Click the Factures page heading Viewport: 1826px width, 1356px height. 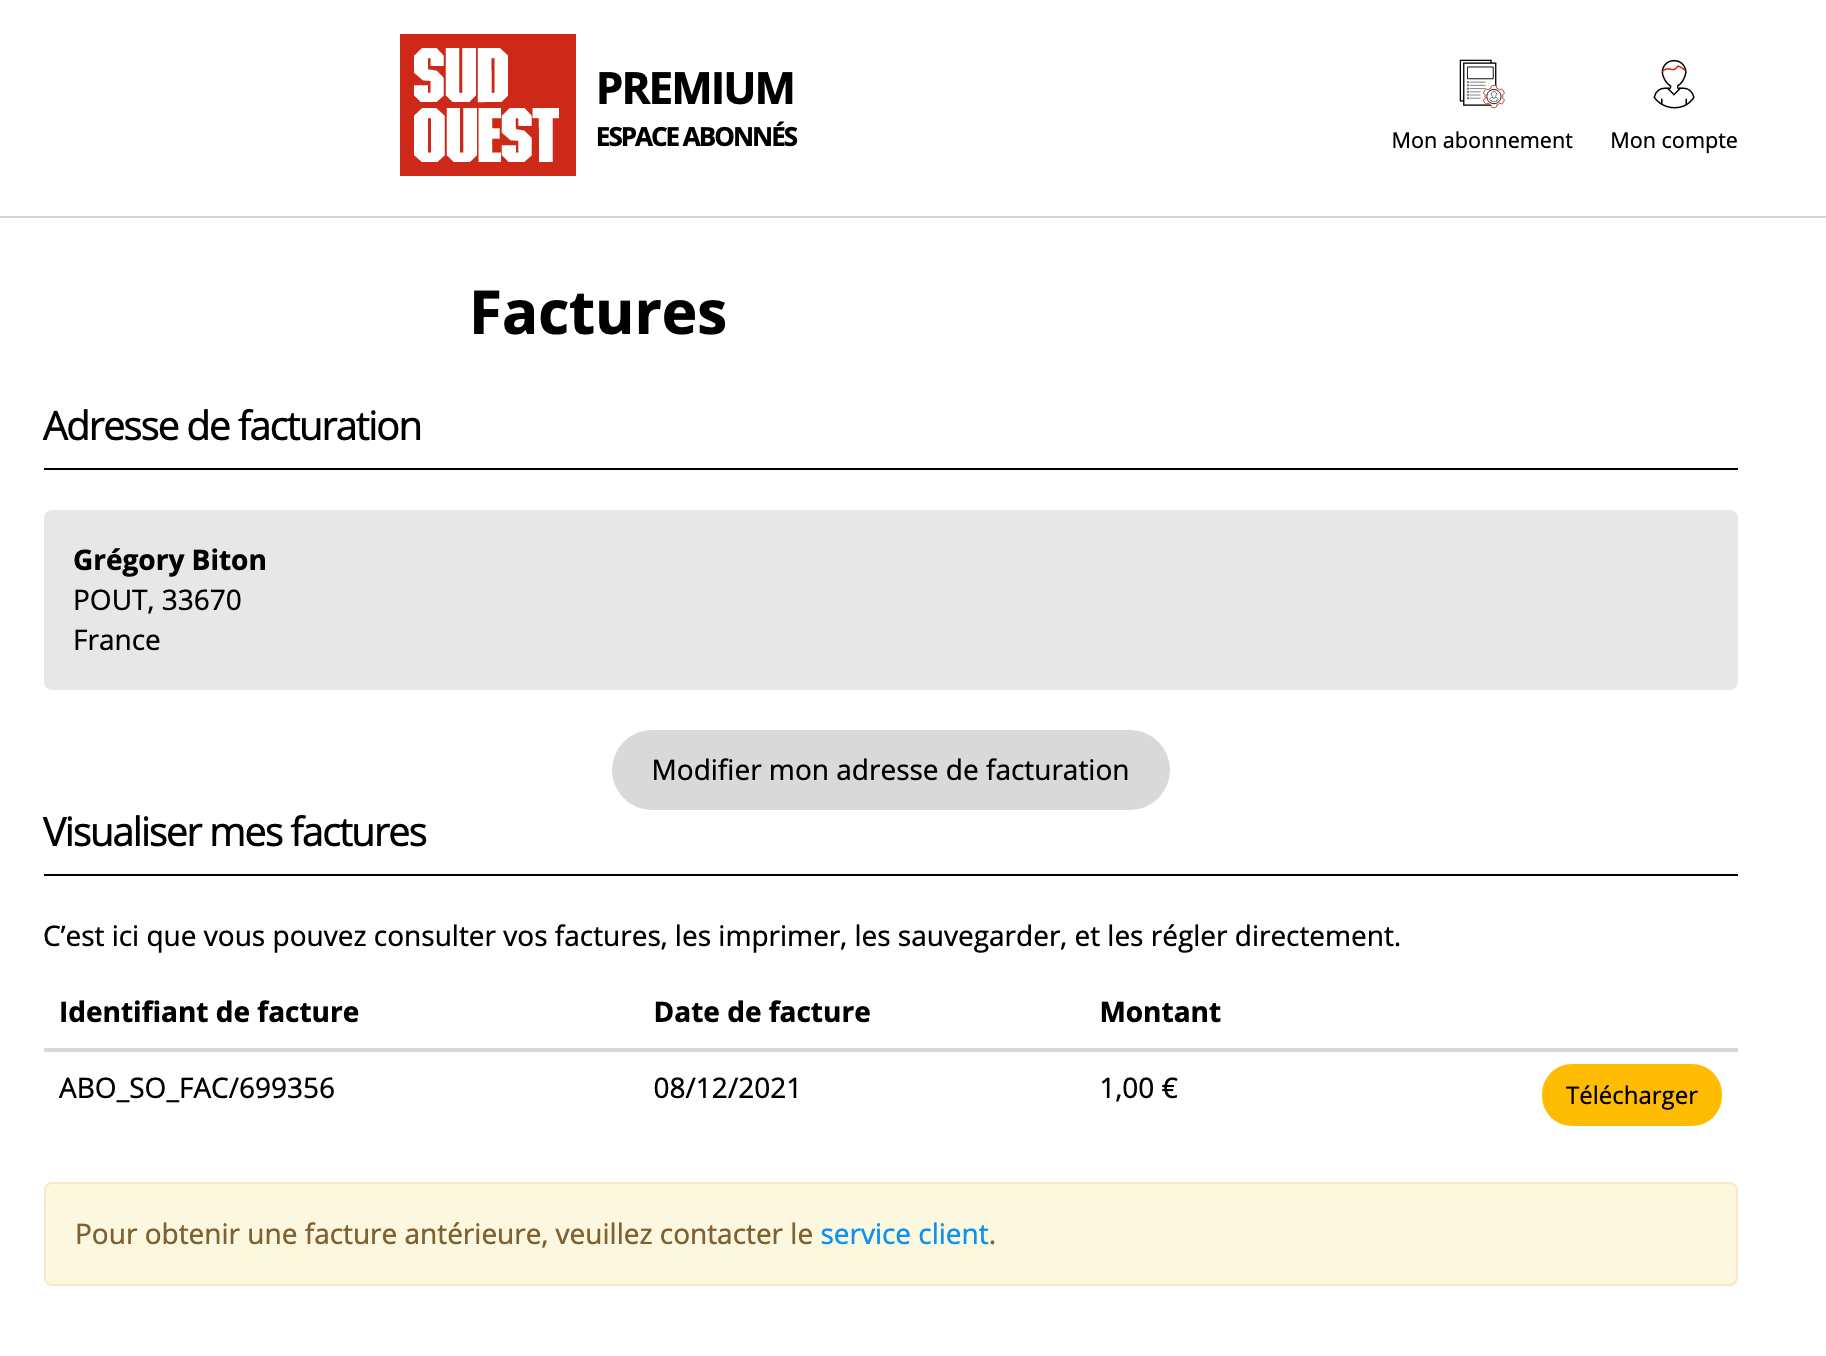[x=598, y=313]
